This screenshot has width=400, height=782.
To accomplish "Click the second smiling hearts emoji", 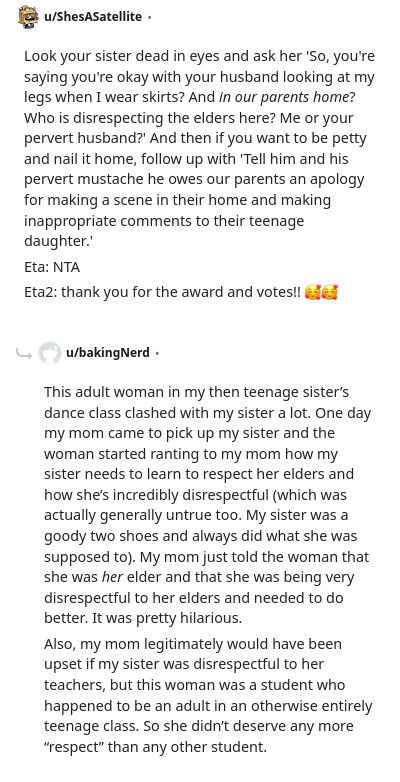I will point(330,292).
